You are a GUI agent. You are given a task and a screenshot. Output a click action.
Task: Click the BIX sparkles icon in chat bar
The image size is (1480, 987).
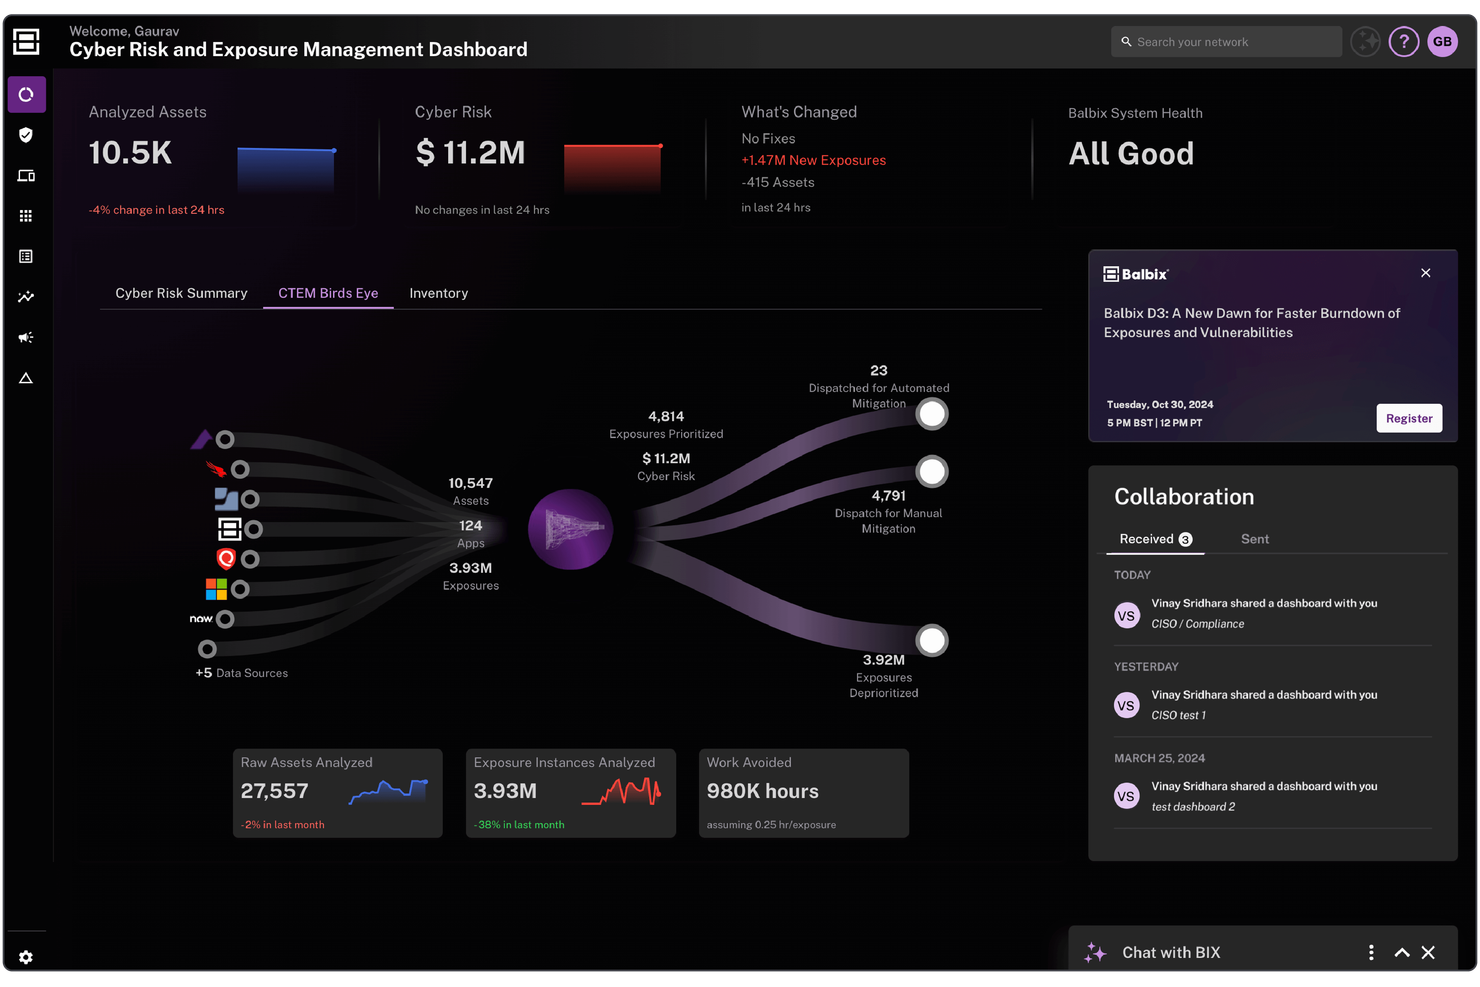[x=1095, y=951]
